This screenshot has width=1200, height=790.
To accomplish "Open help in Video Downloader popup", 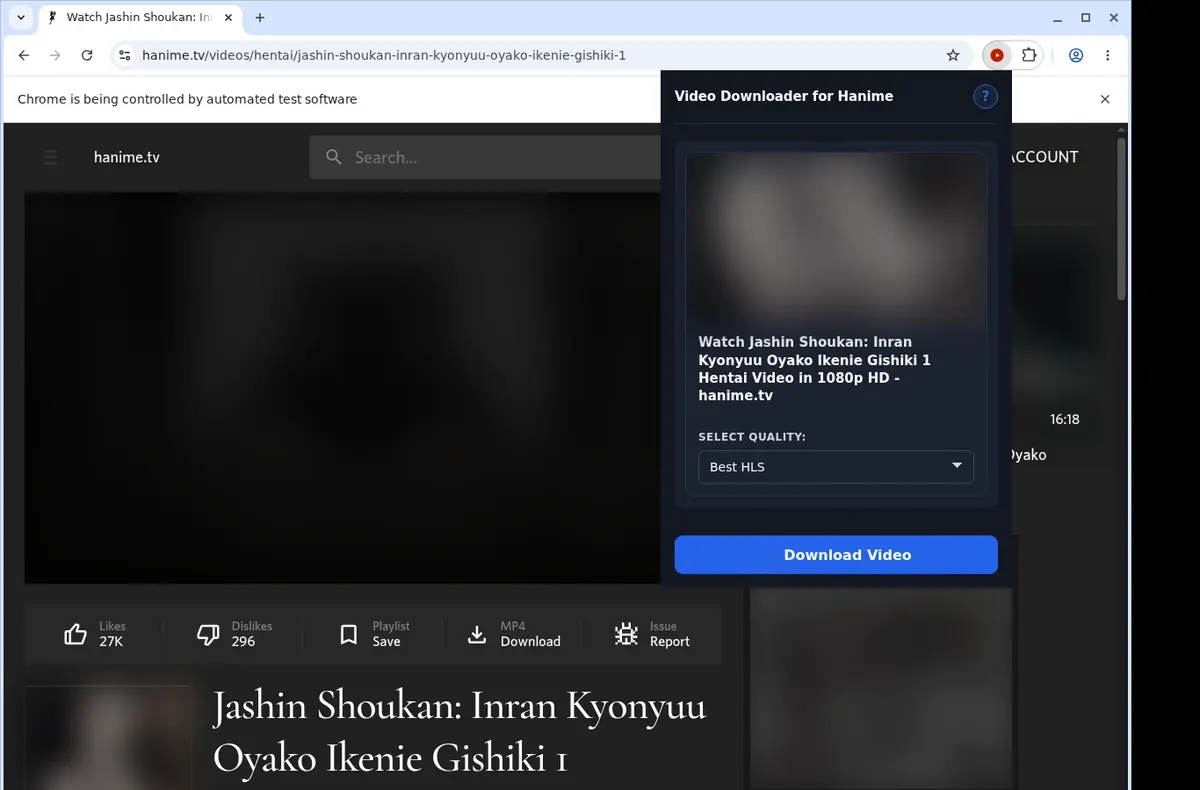I will (985, 96).
